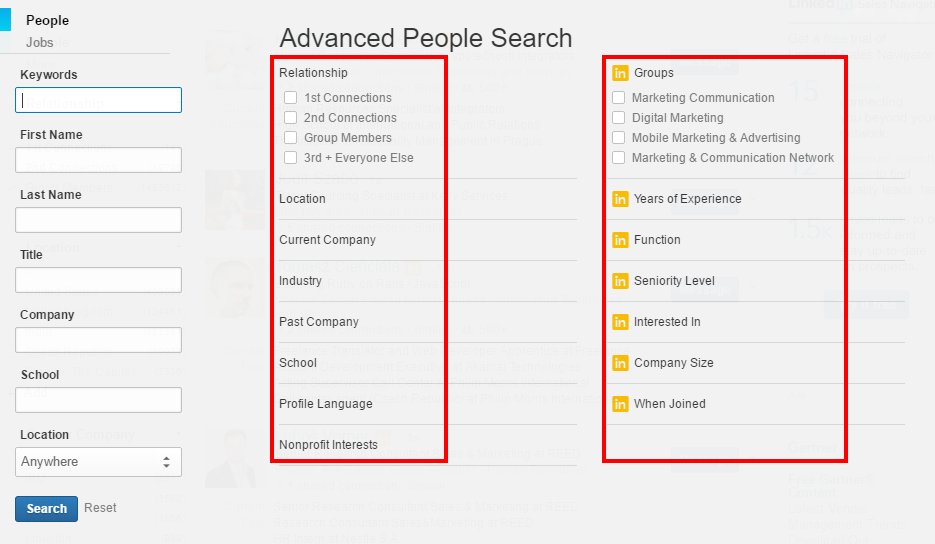Switch to the People search tab
The width and height of the screenshot is (935, 544).
(47, 20)
